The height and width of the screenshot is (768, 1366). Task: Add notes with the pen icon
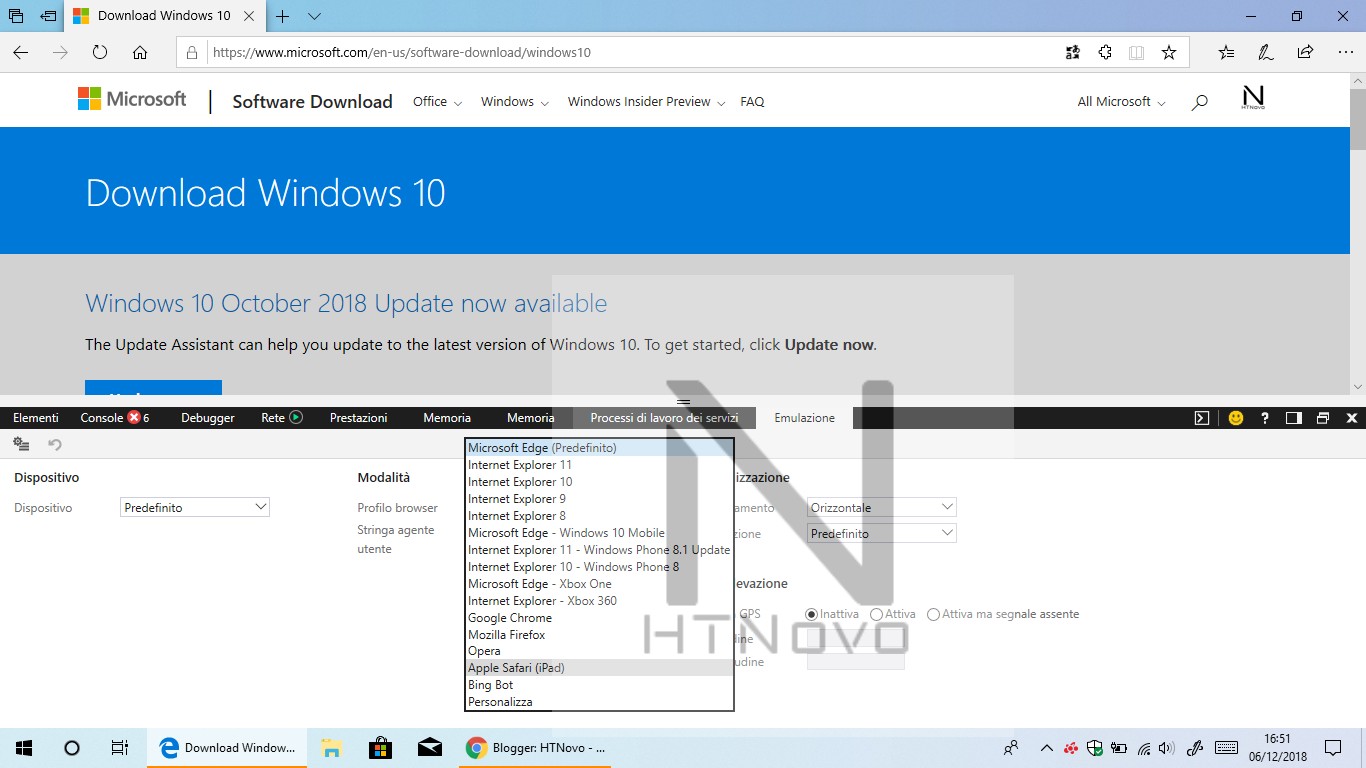tap(1266, 52)
